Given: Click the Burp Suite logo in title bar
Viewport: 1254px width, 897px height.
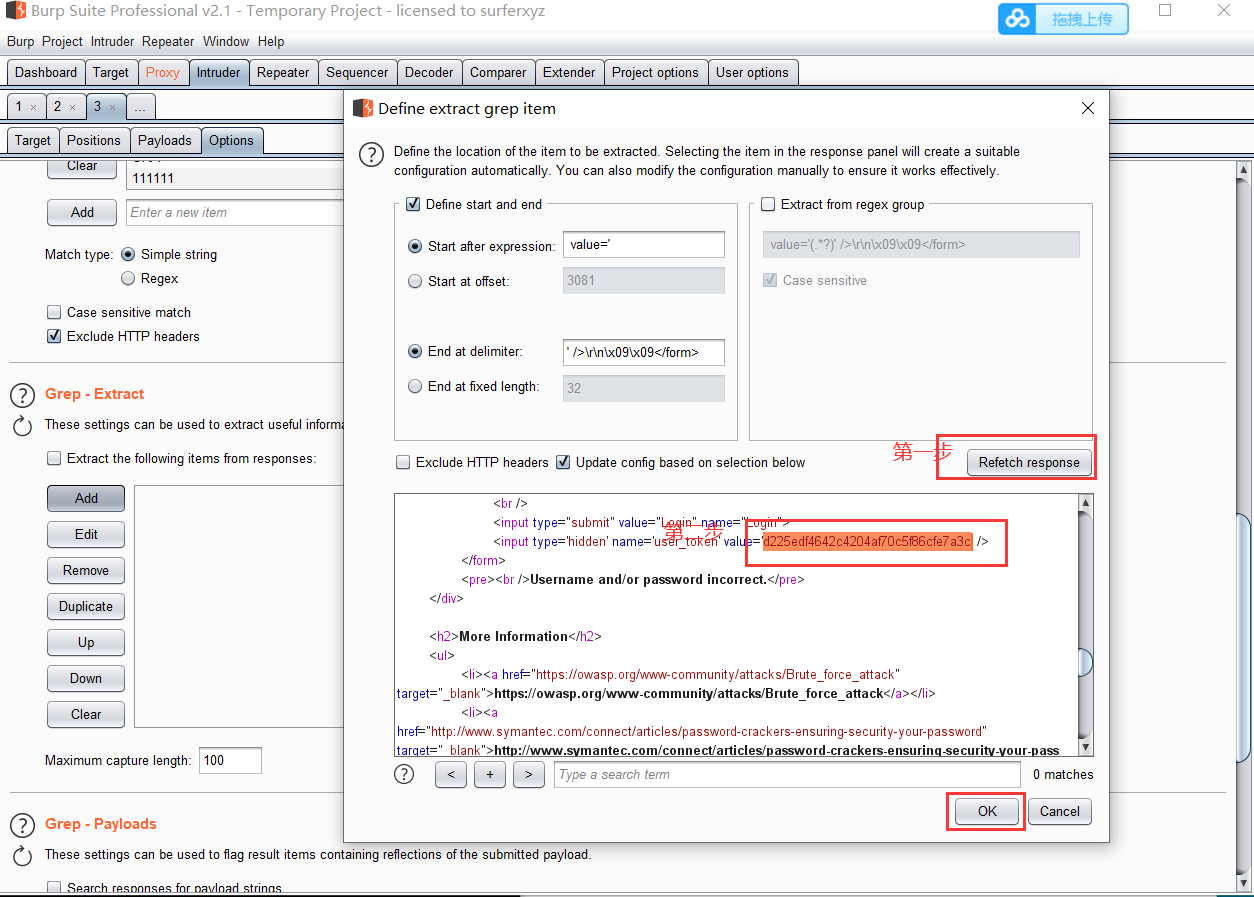Looking at the screenshot, I should click(14, 11).
